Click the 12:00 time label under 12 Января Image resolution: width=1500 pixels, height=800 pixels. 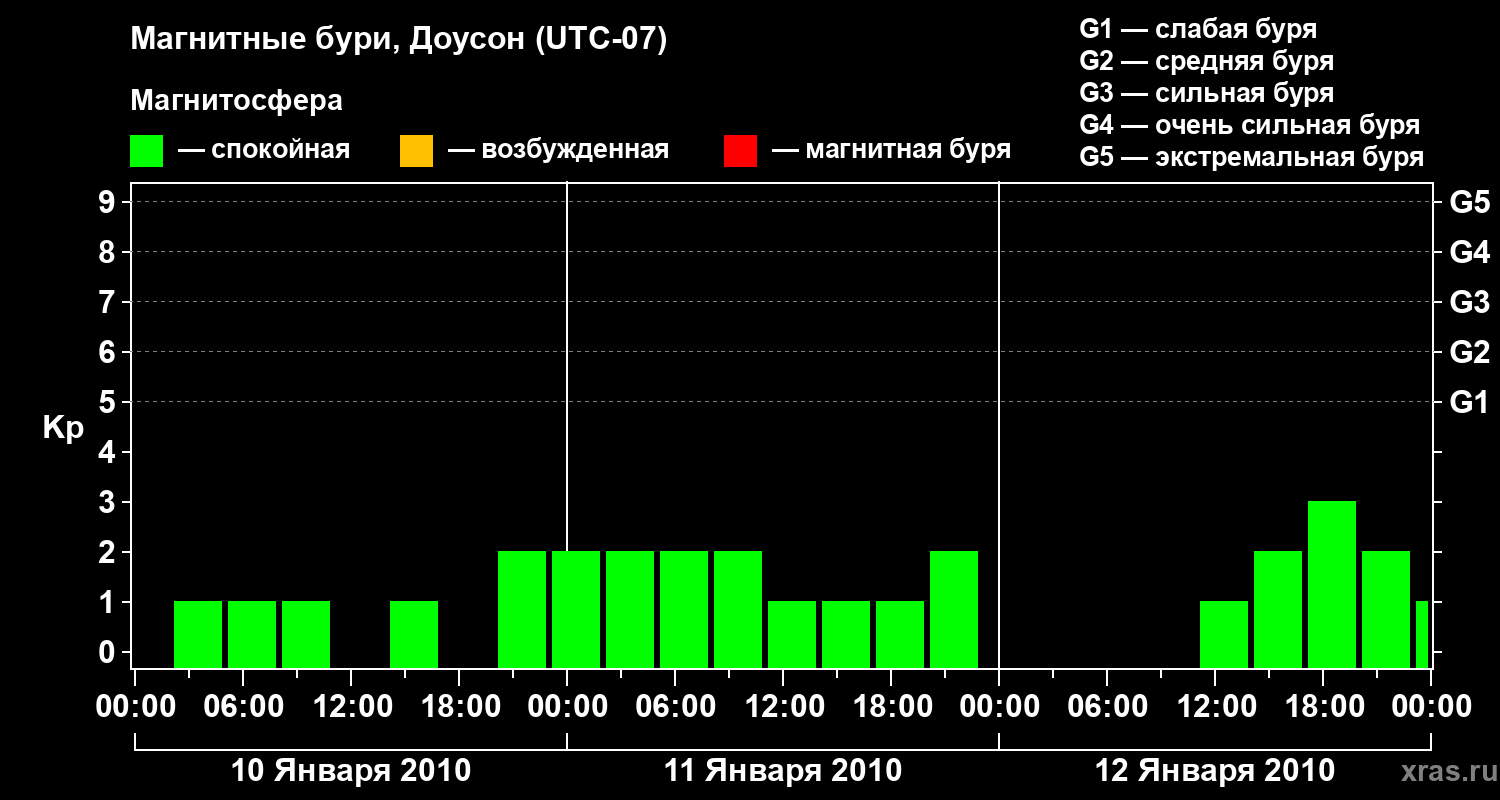pos(1215,707)
